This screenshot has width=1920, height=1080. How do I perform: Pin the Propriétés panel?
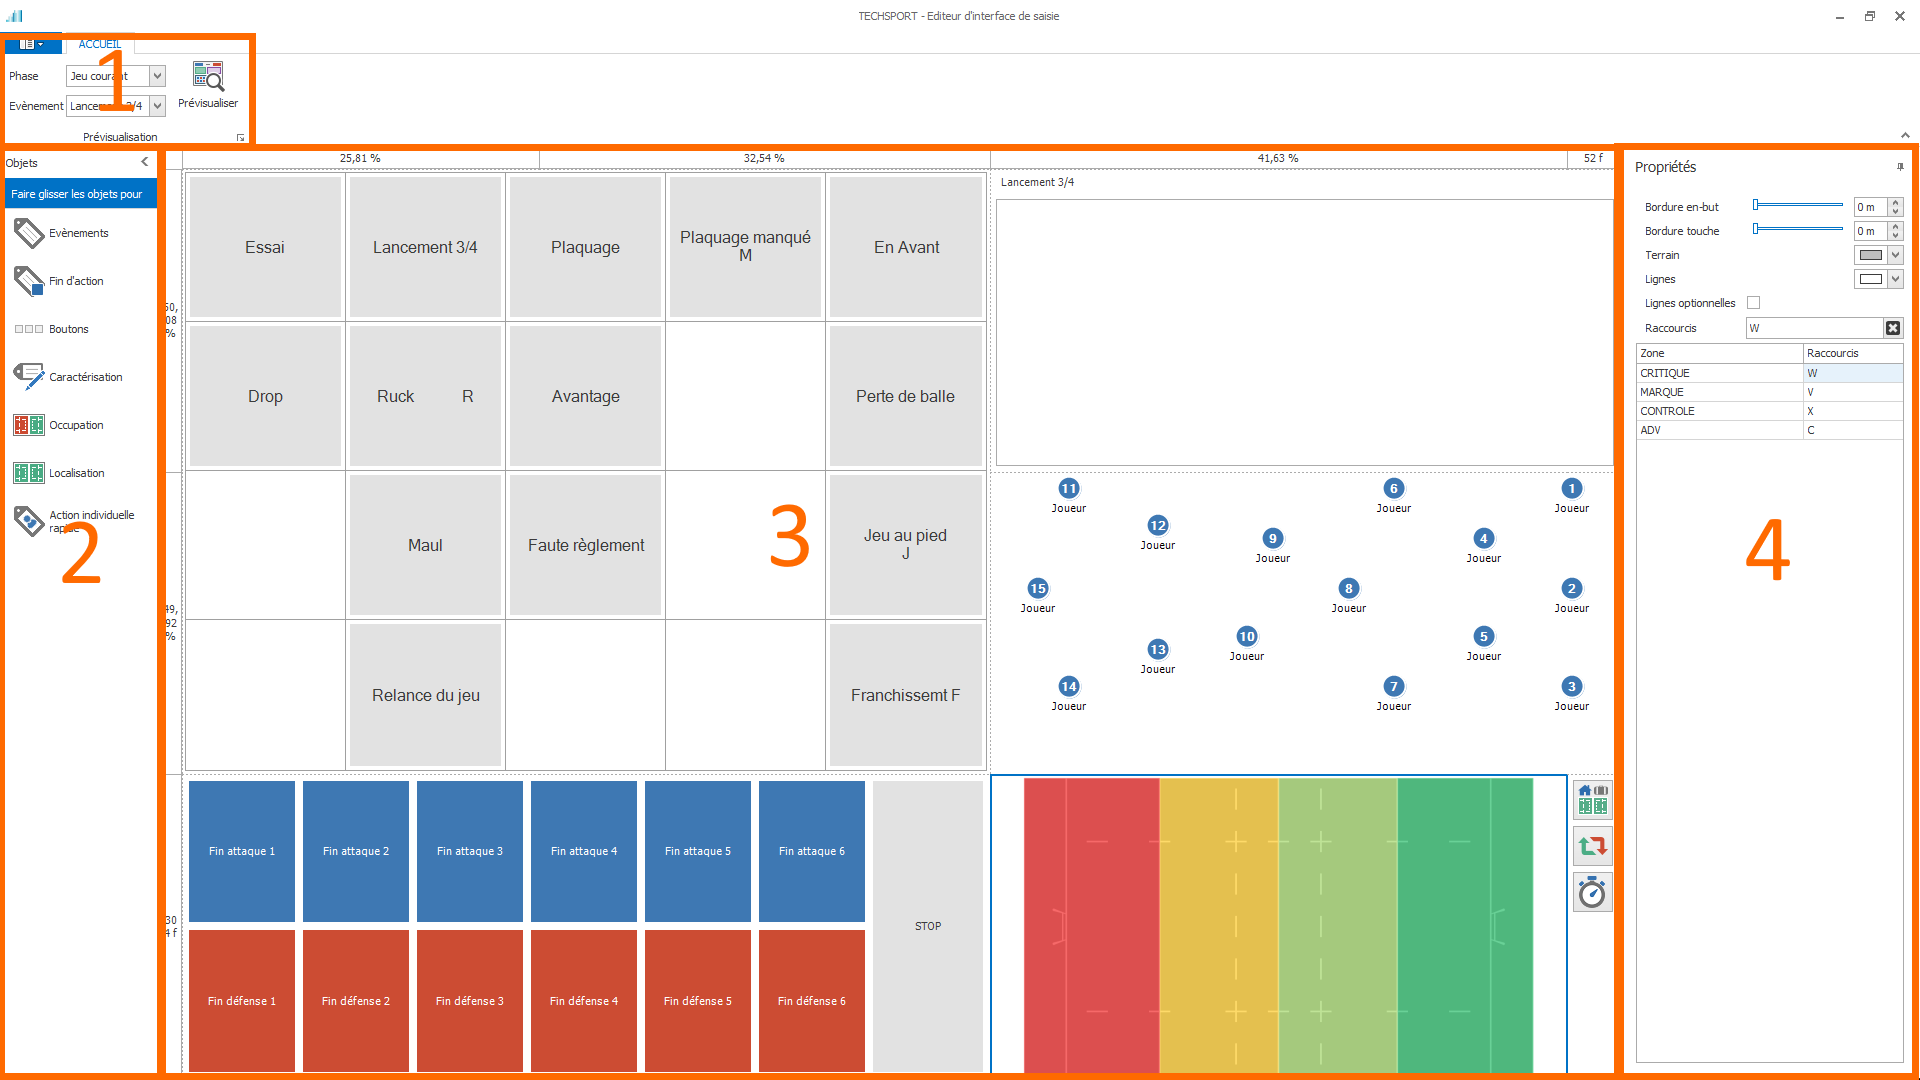[x=1900, y=167]
